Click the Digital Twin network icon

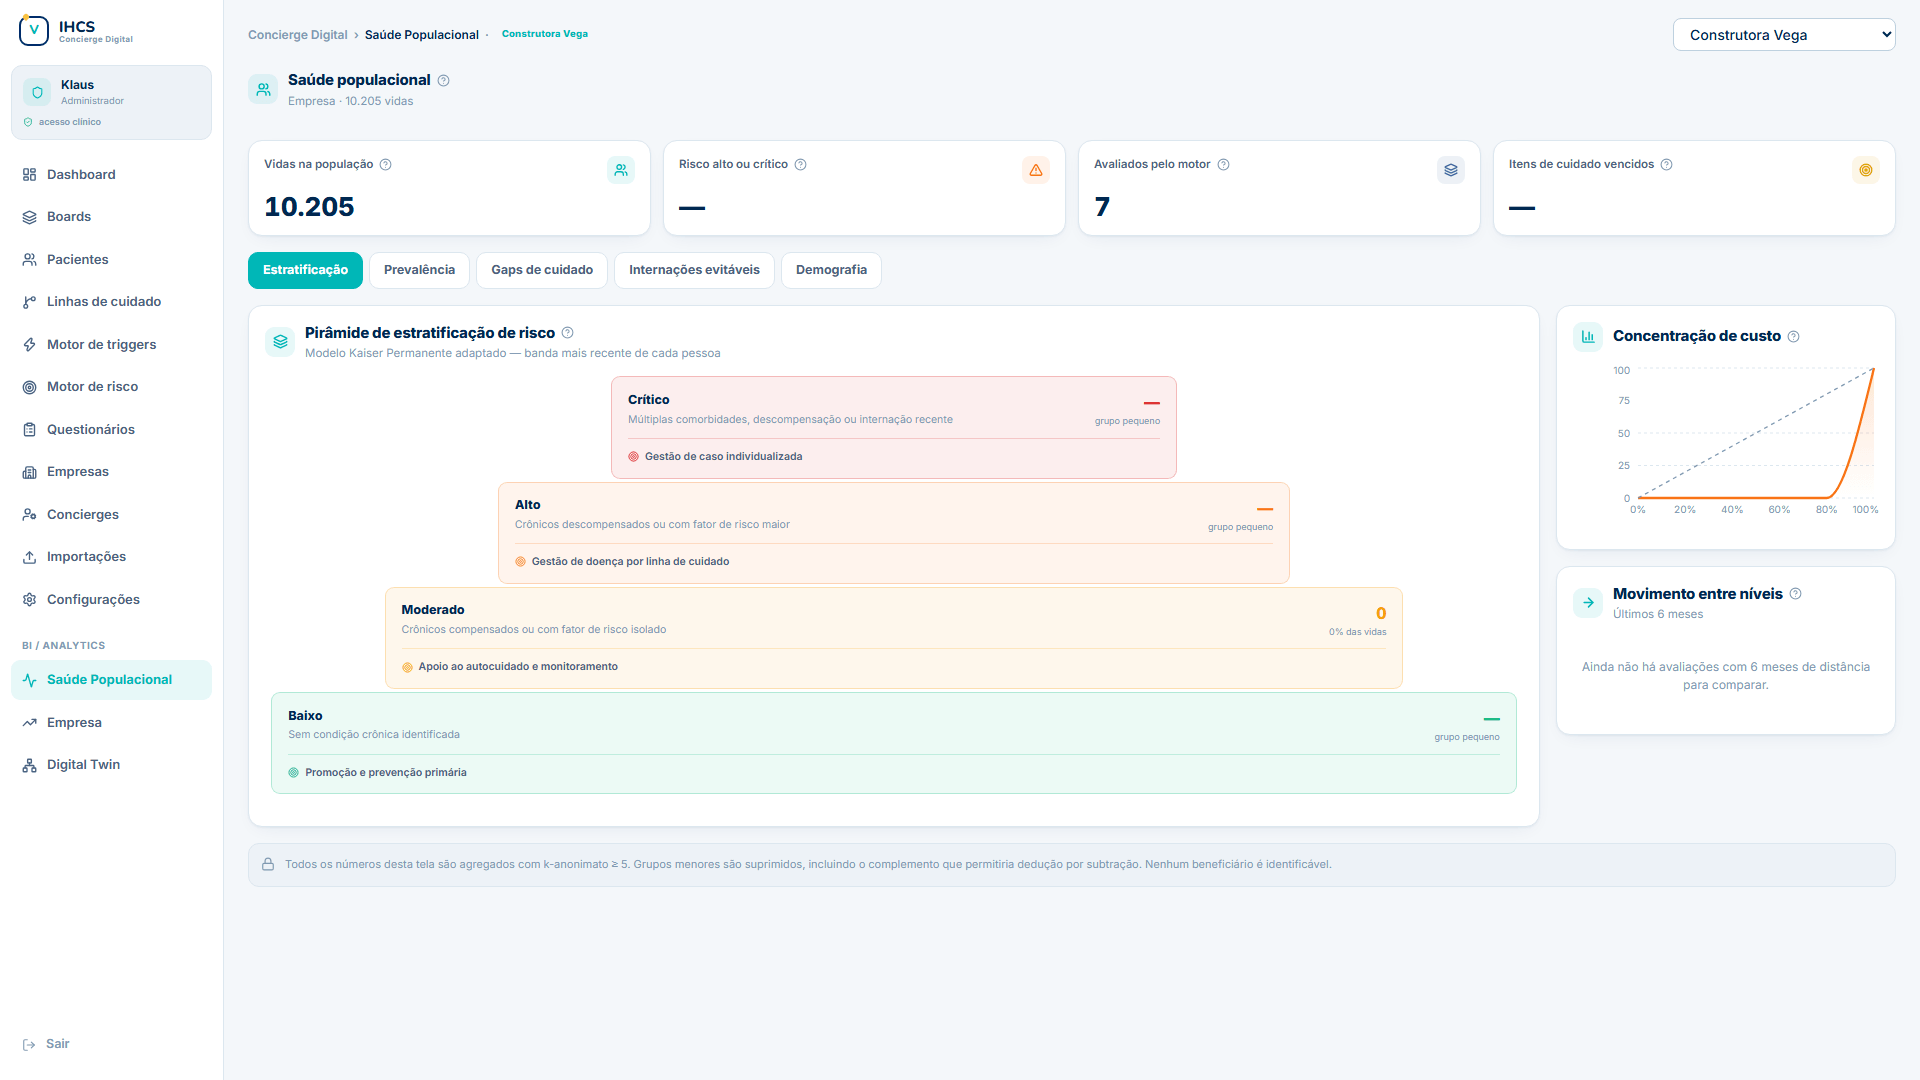[29, 765]
